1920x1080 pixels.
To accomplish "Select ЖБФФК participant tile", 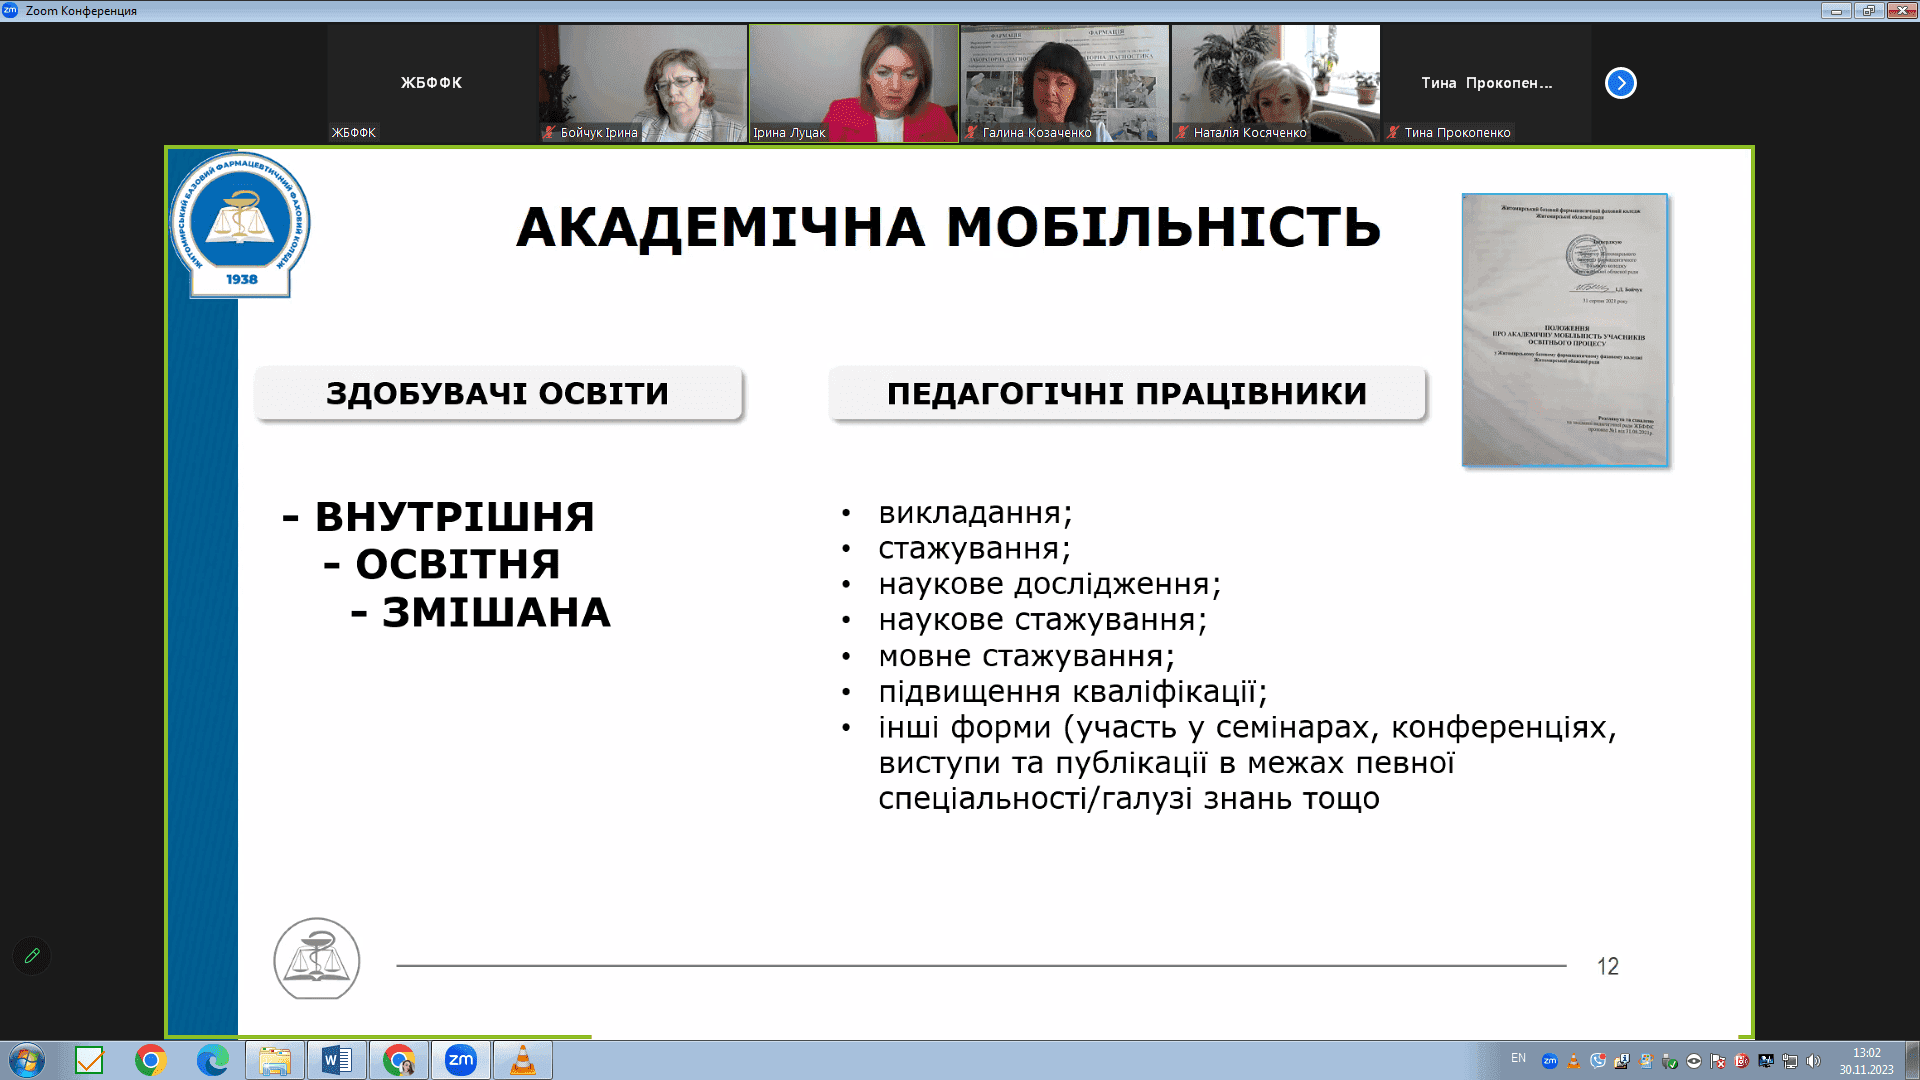I will [x=432, y=83].
